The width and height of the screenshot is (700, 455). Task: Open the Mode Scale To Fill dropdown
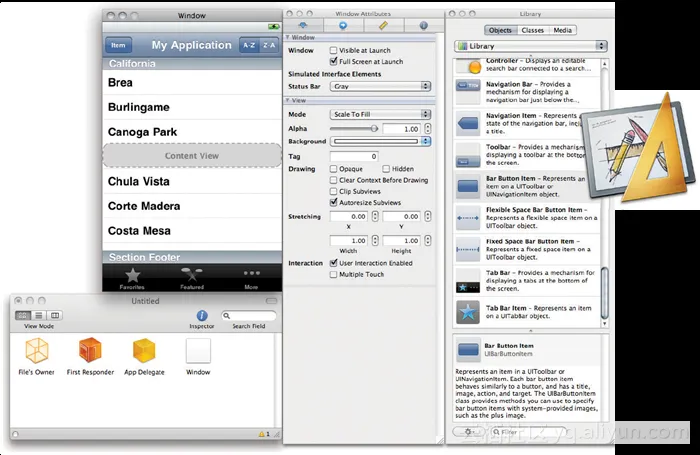[380, 115]
